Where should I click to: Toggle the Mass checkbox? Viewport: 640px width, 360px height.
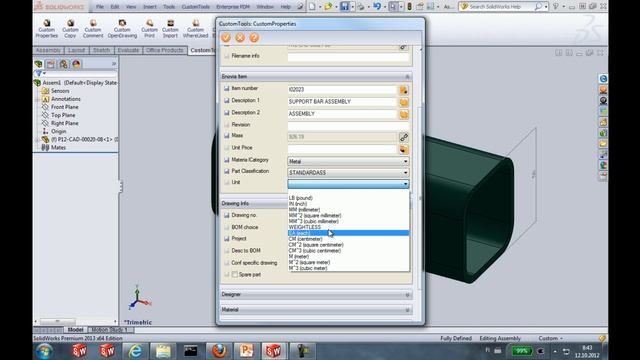[x=227, y=136]
